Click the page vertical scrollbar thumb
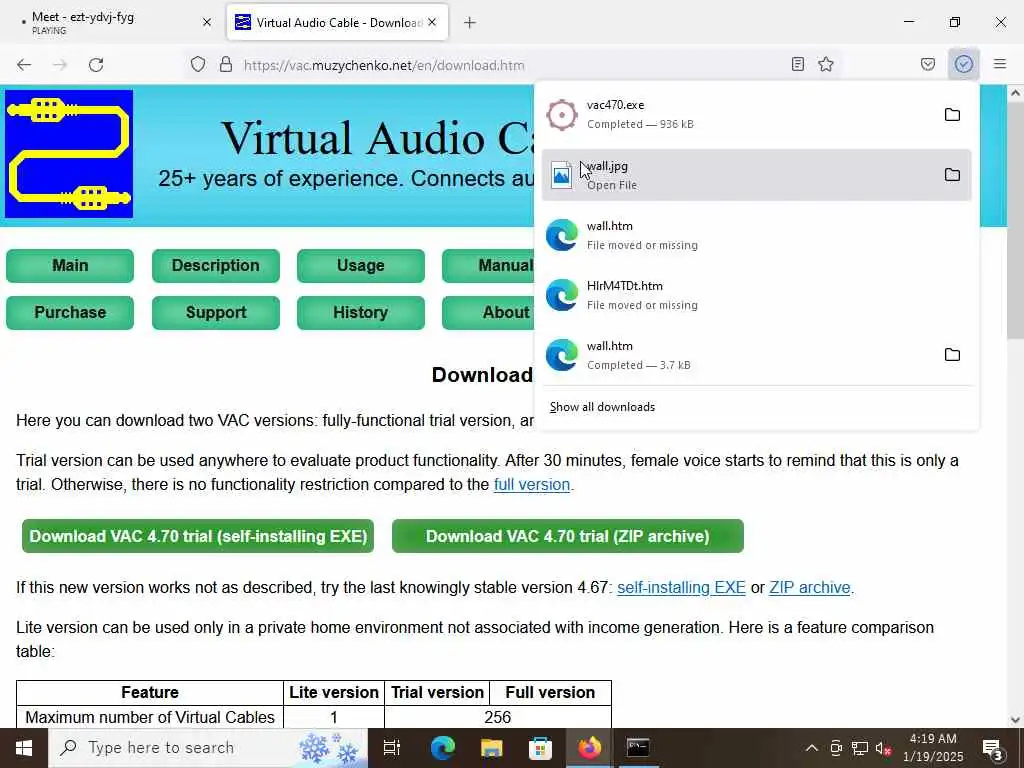1024x768 pixels. point(1015,220)
